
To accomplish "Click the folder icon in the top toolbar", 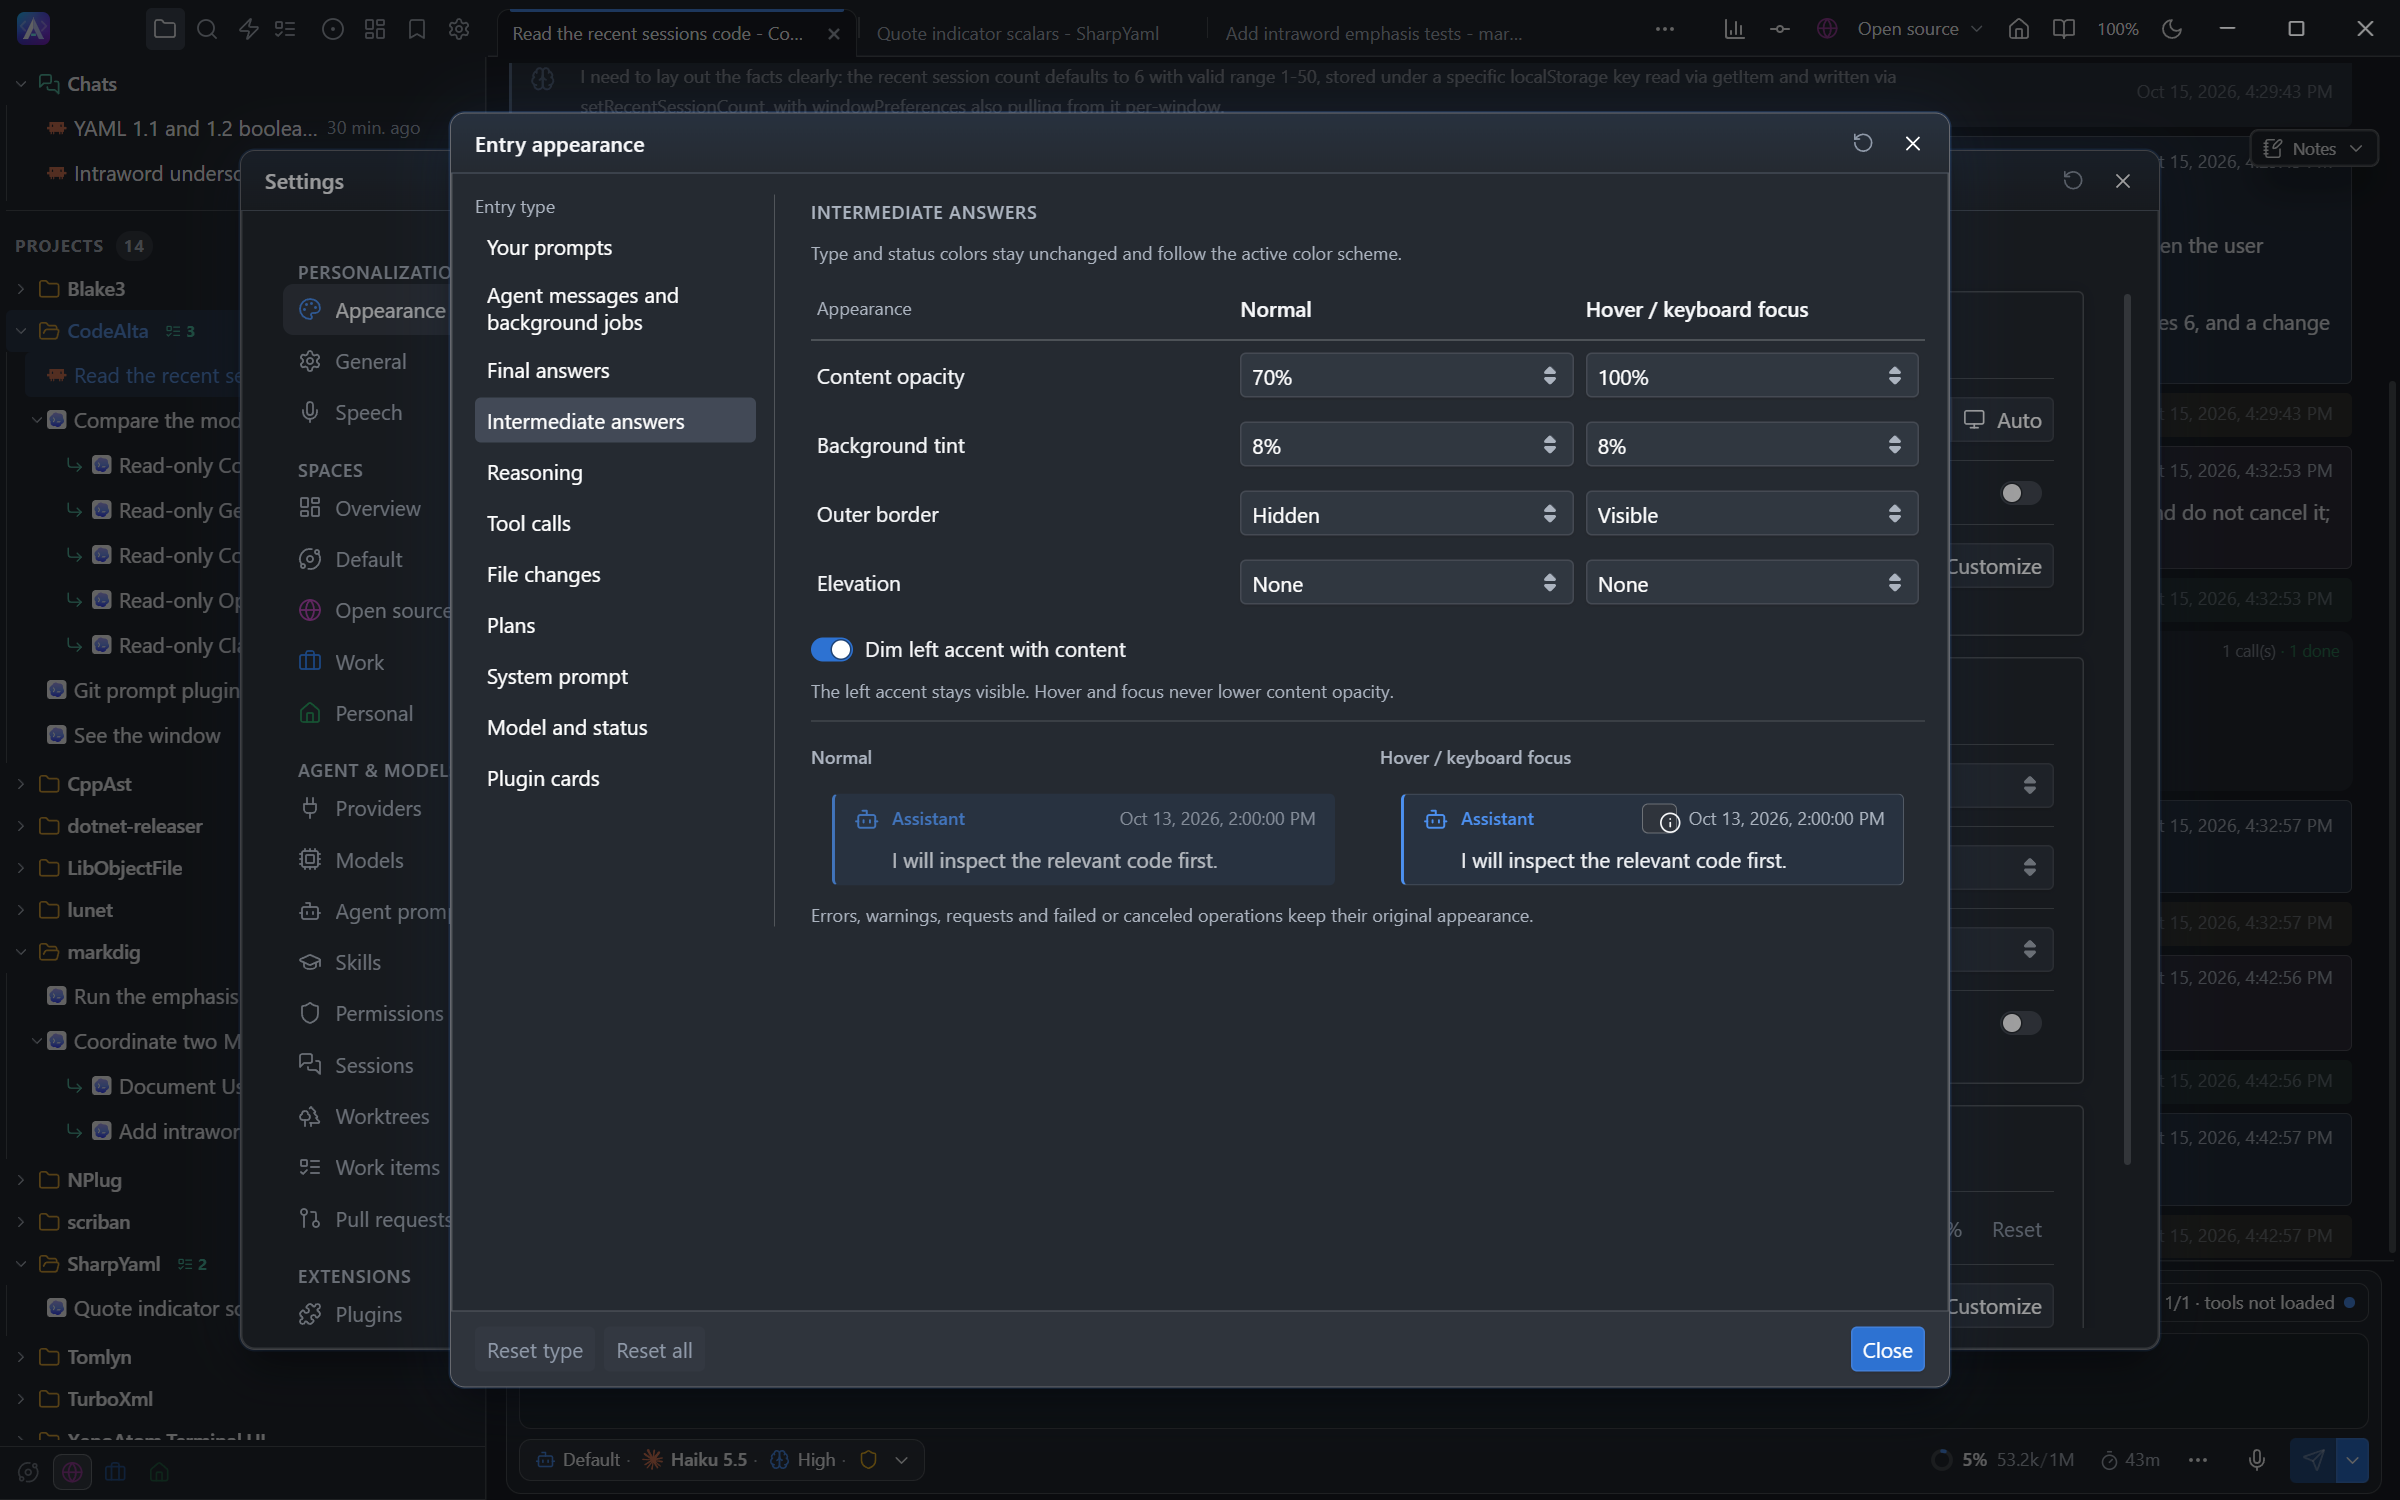I will pos(165,29).
